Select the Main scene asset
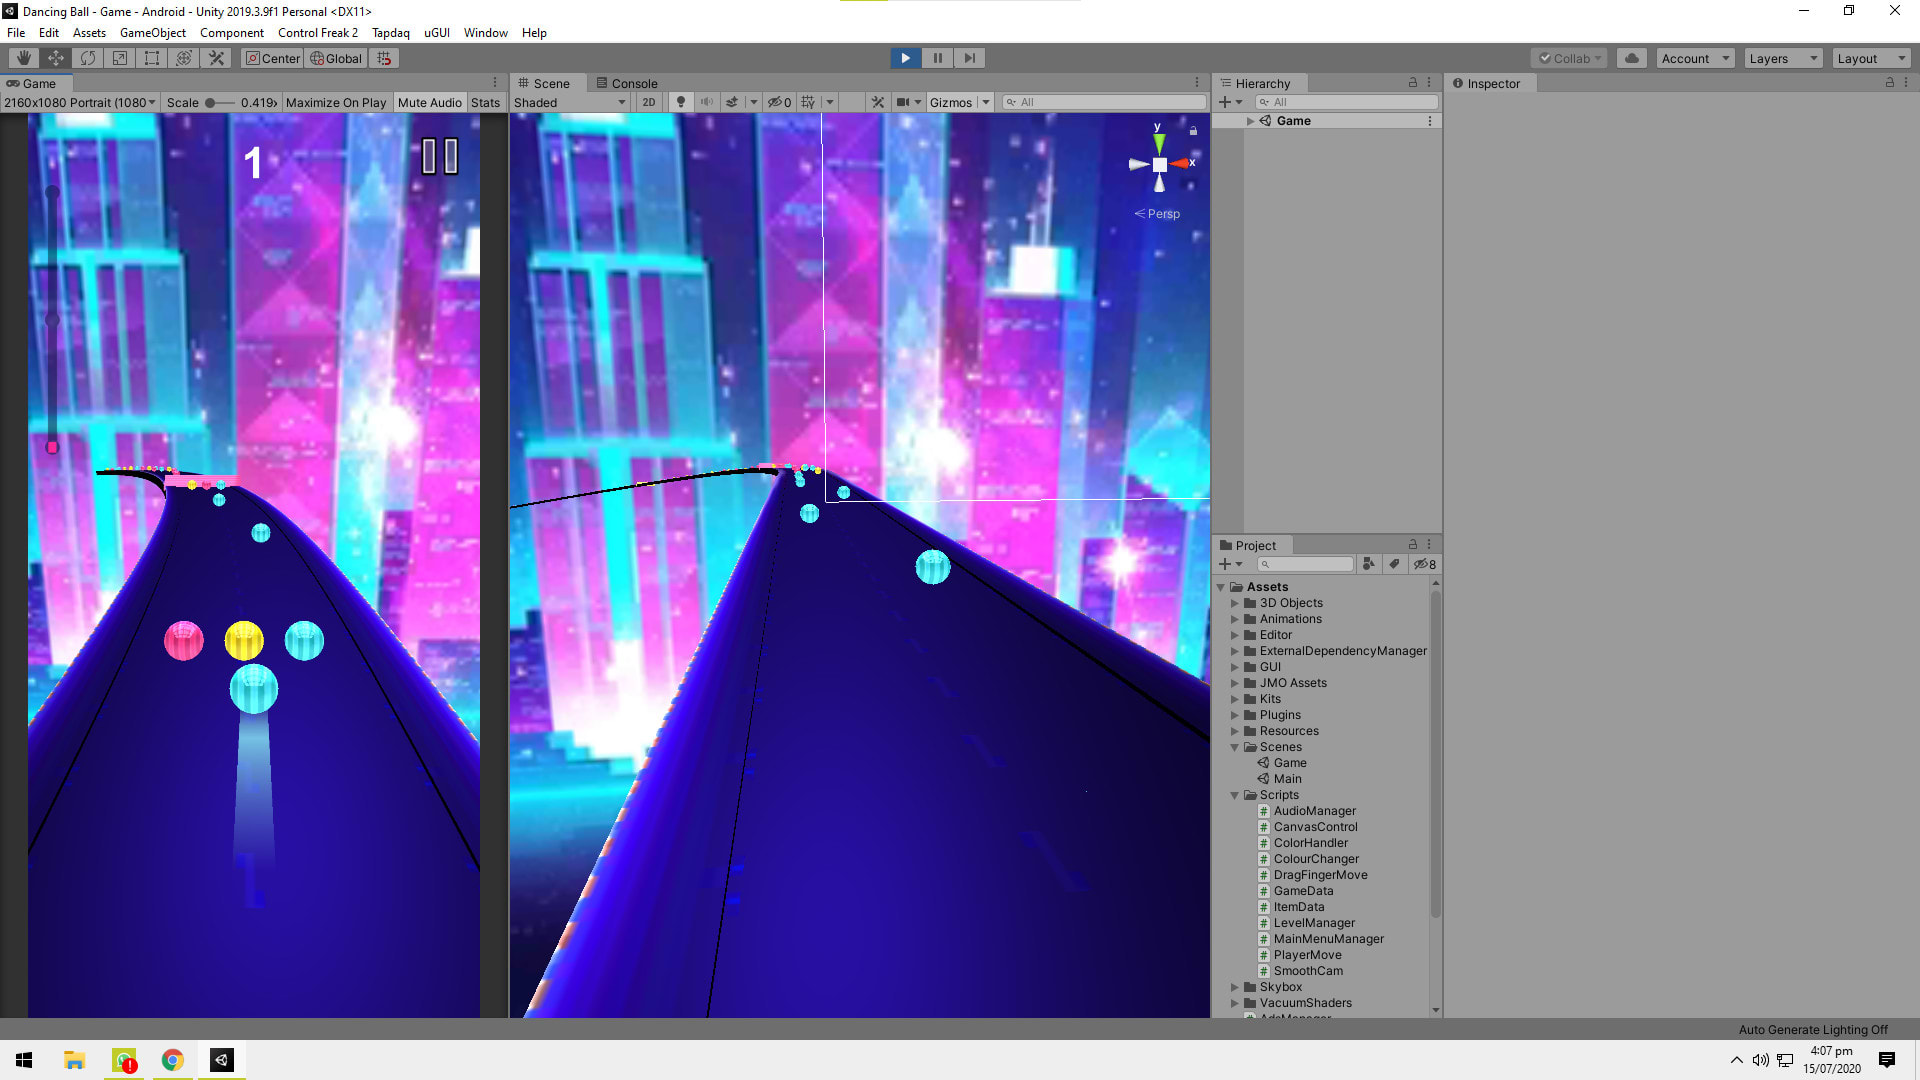Screen dimensions: 1920x1080 [x=1287, y=779]
